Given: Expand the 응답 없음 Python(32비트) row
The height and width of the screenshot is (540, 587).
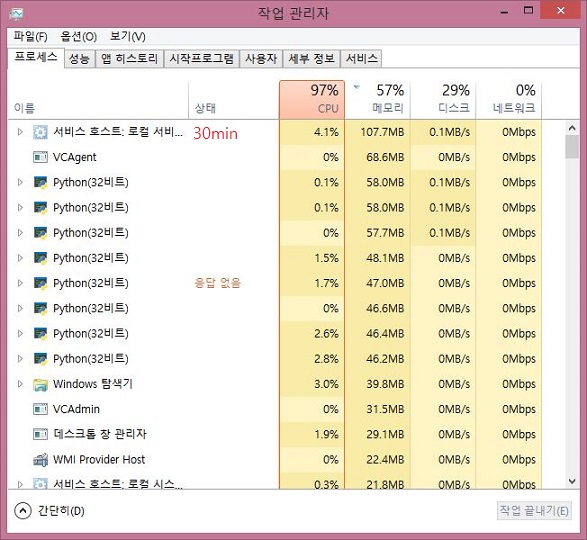Looking at the screenshot, I should point(20,283).
